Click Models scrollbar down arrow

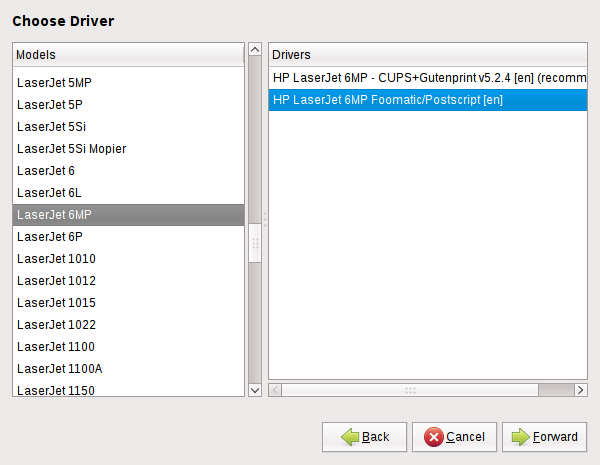point(255,390)
